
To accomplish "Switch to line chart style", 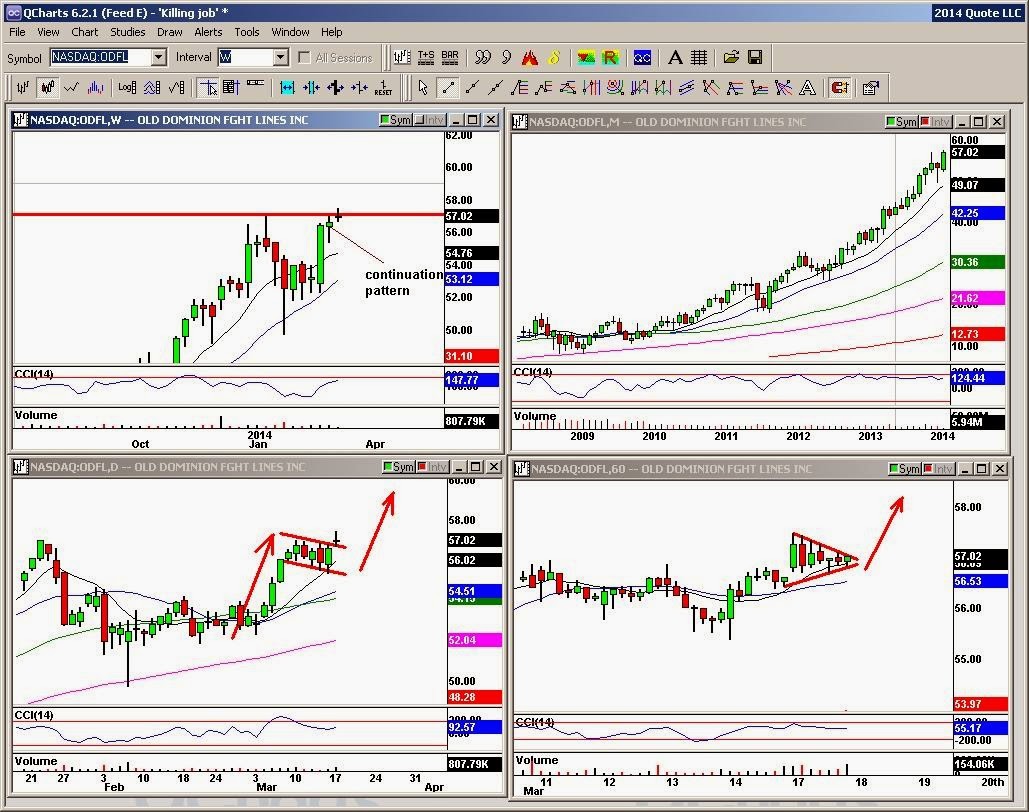I will tap(72, 87).
